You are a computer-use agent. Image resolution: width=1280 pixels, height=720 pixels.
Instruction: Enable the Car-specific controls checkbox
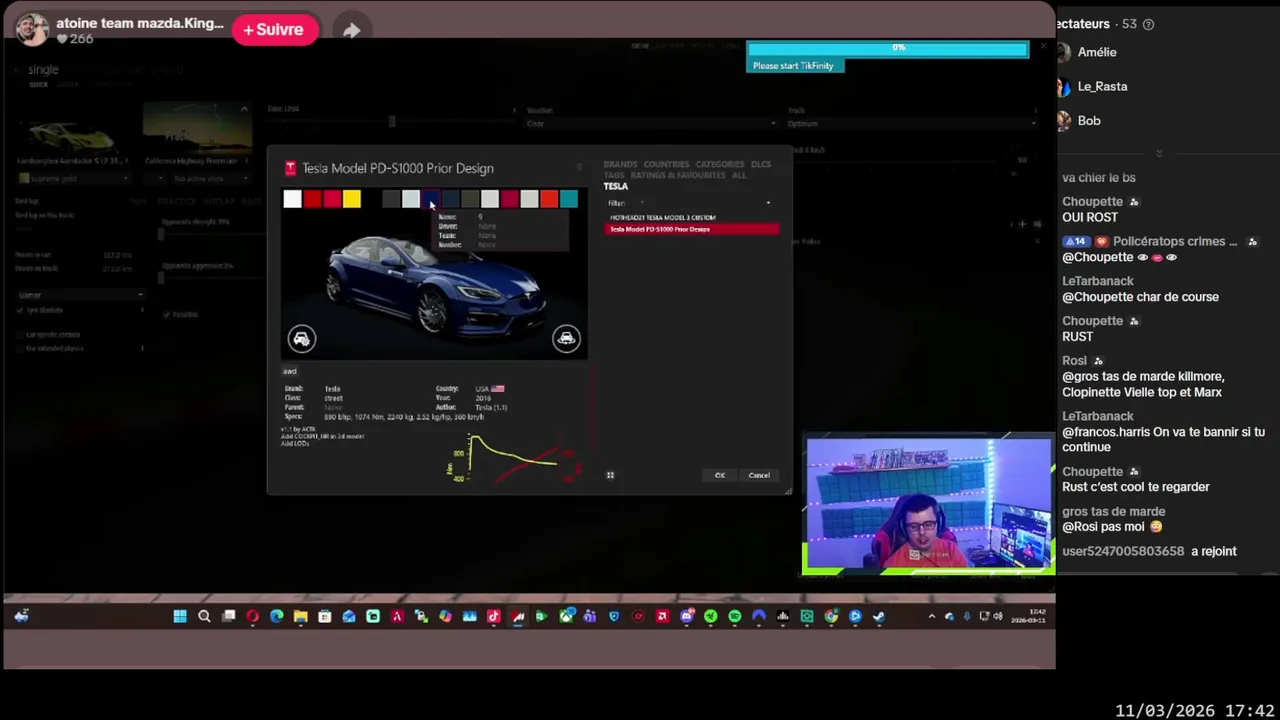(20, 334)
